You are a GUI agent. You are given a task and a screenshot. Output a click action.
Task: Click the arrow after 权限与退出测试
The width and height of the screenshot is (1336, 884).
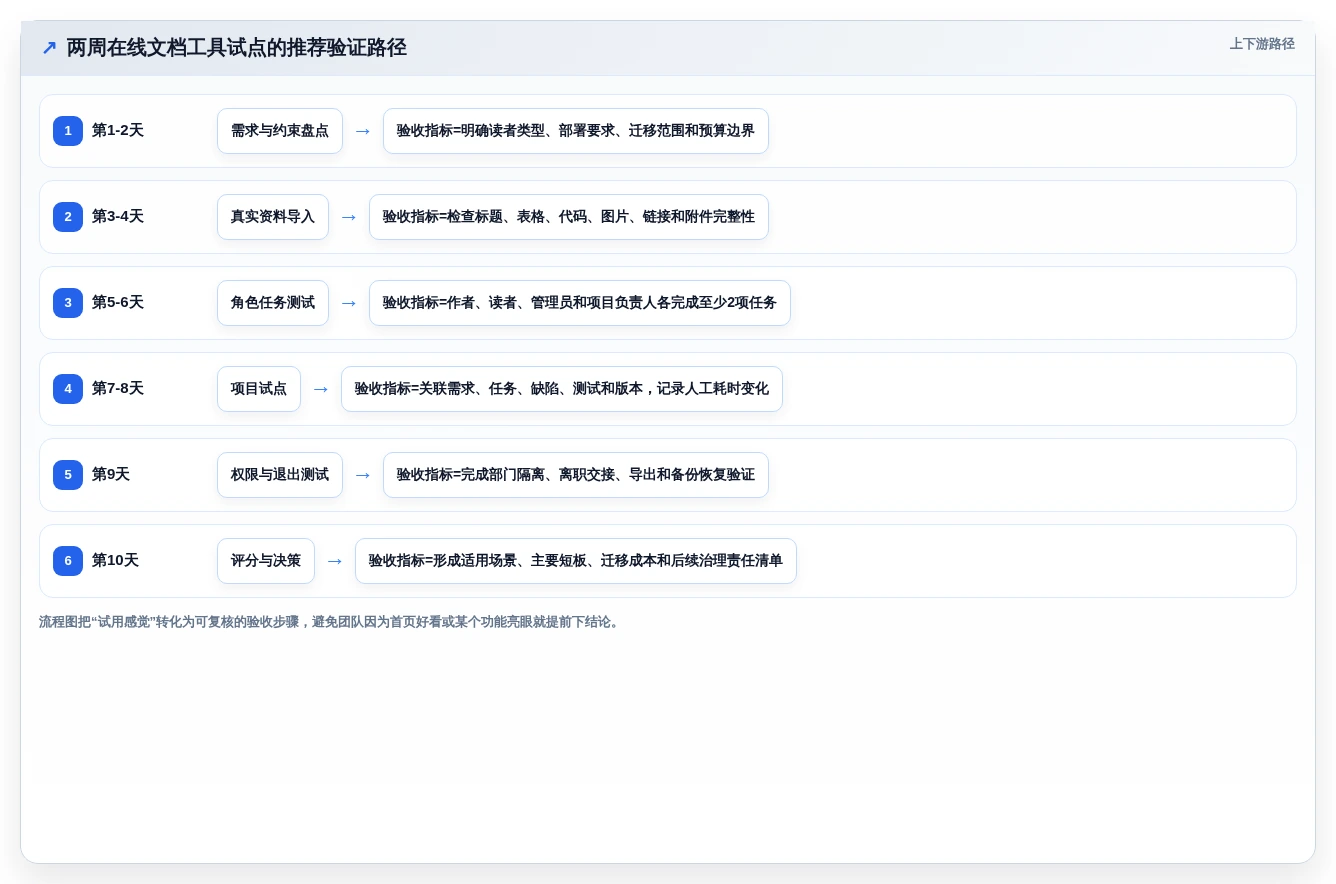pos(363,475)
